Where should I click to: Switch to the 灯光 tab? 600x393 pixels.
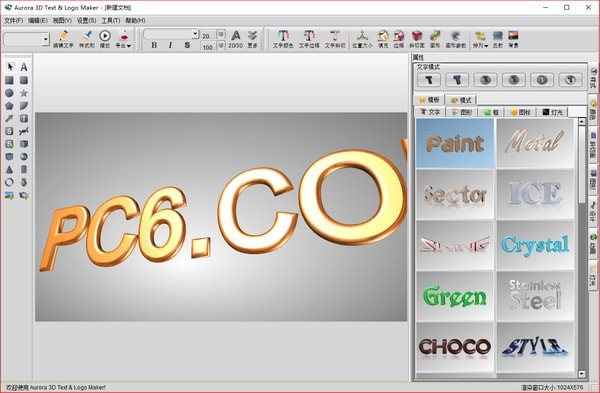[553, 112]
